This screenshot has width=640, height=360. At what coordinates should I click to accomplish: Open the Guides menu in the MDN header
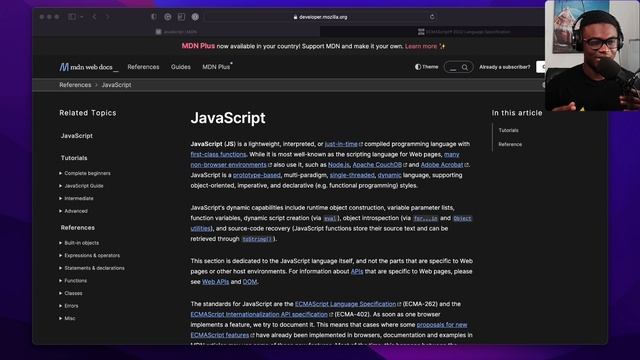[181, 67]
